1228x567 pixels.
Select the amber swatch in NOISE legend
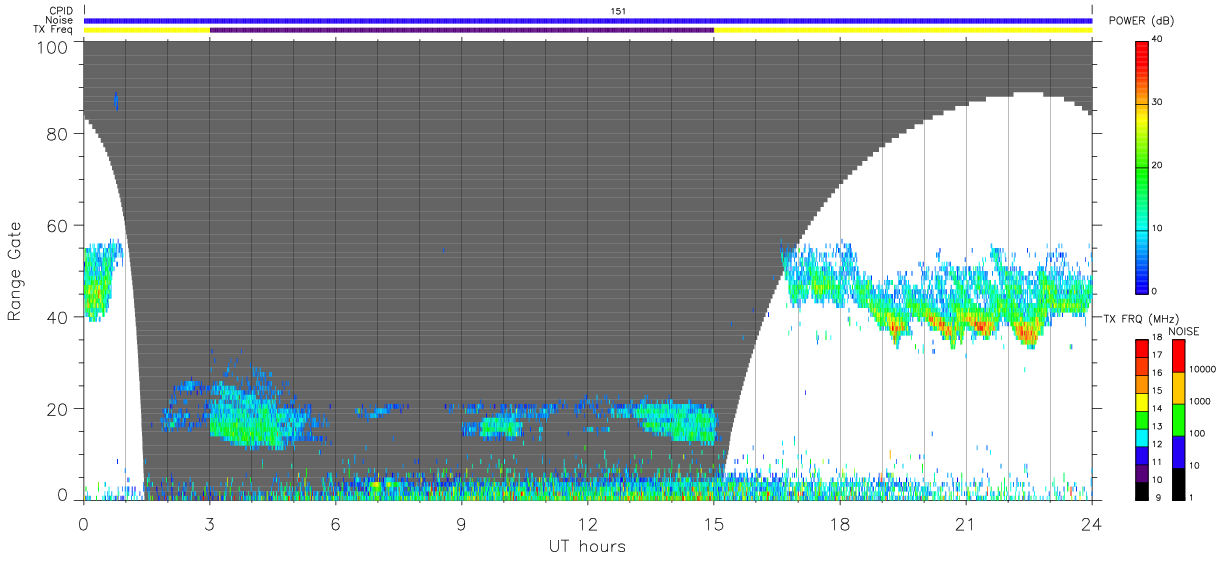coord(1179,388)
